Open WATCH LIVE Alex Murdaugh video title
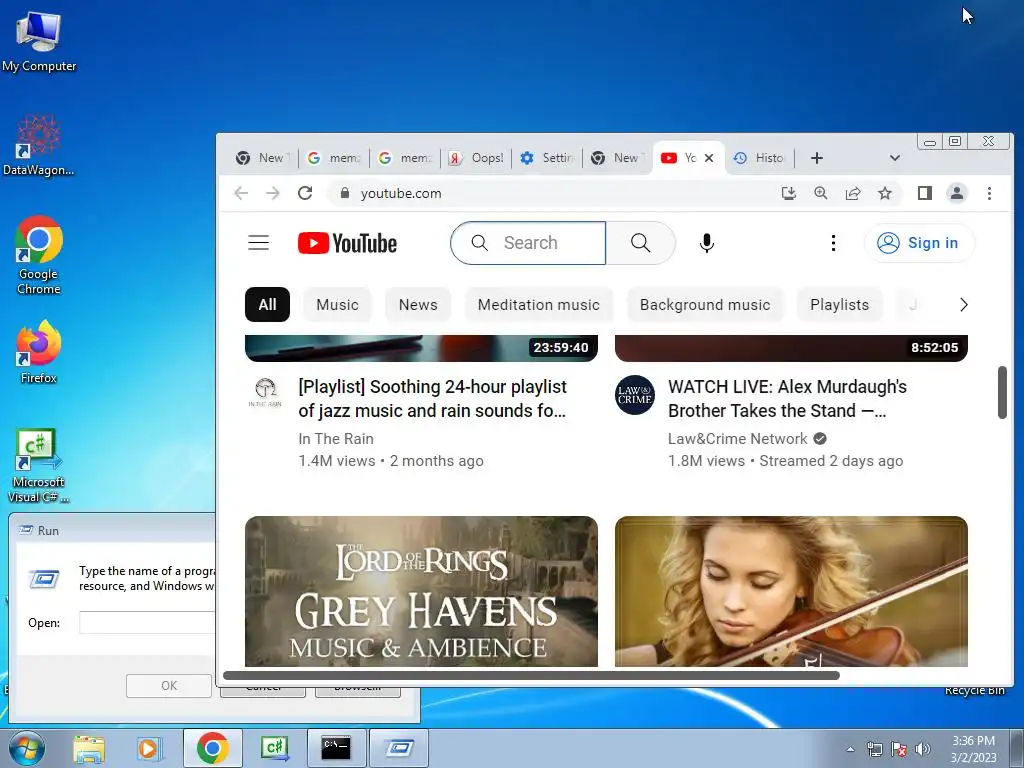The image size is (1024, 768). click(787, 398)
